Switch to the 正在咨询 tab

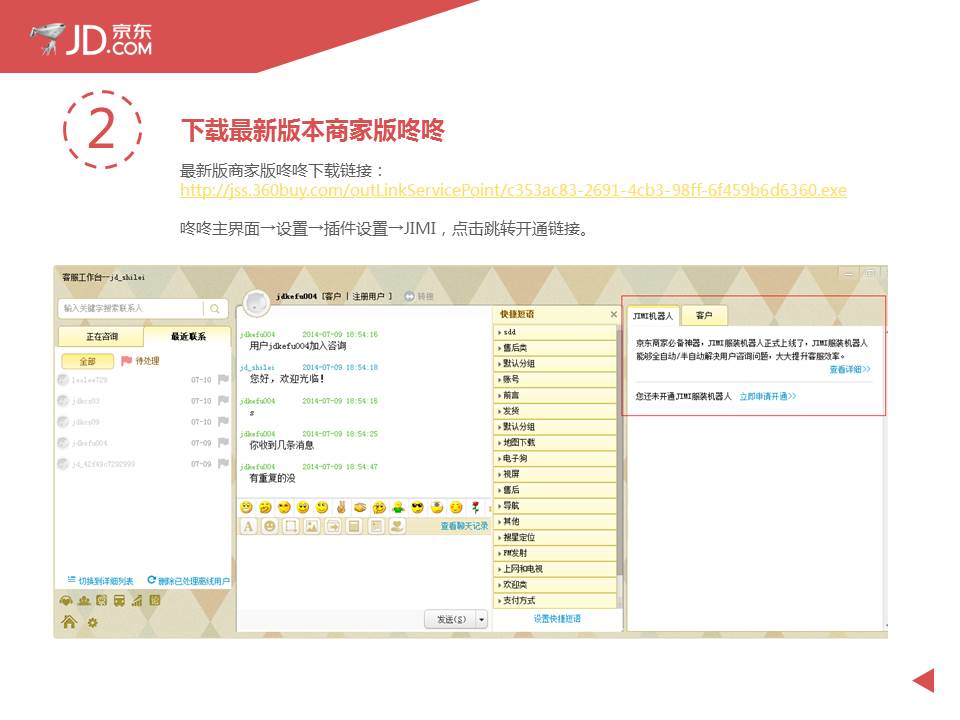(x=102, y=337)
